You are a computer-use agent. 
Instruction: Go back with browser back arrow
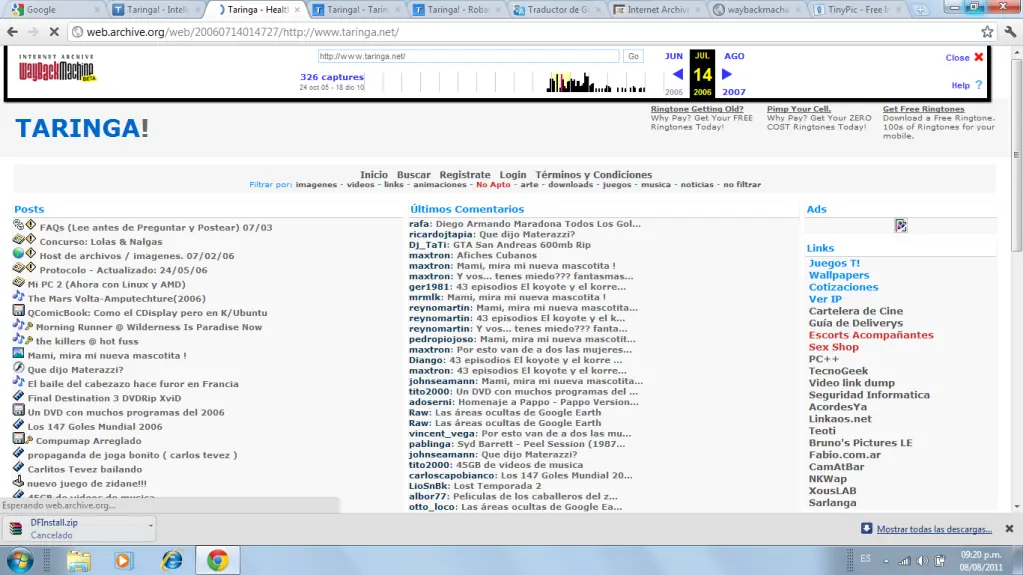12,31
